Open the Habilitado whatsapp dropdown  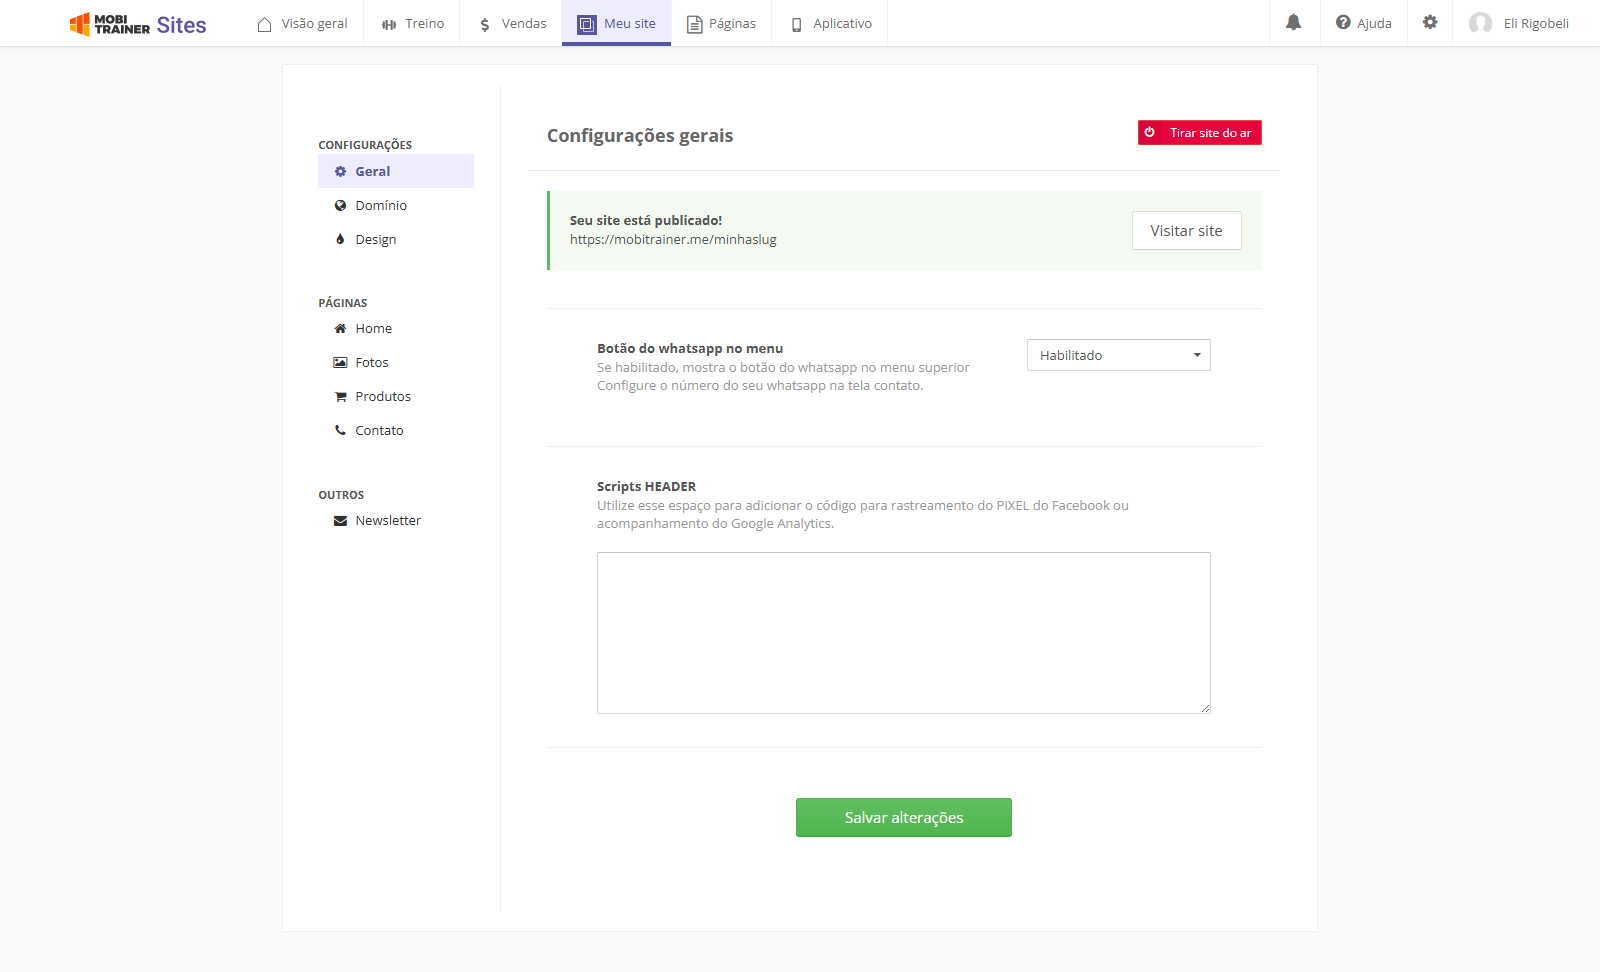(1118, 355)
